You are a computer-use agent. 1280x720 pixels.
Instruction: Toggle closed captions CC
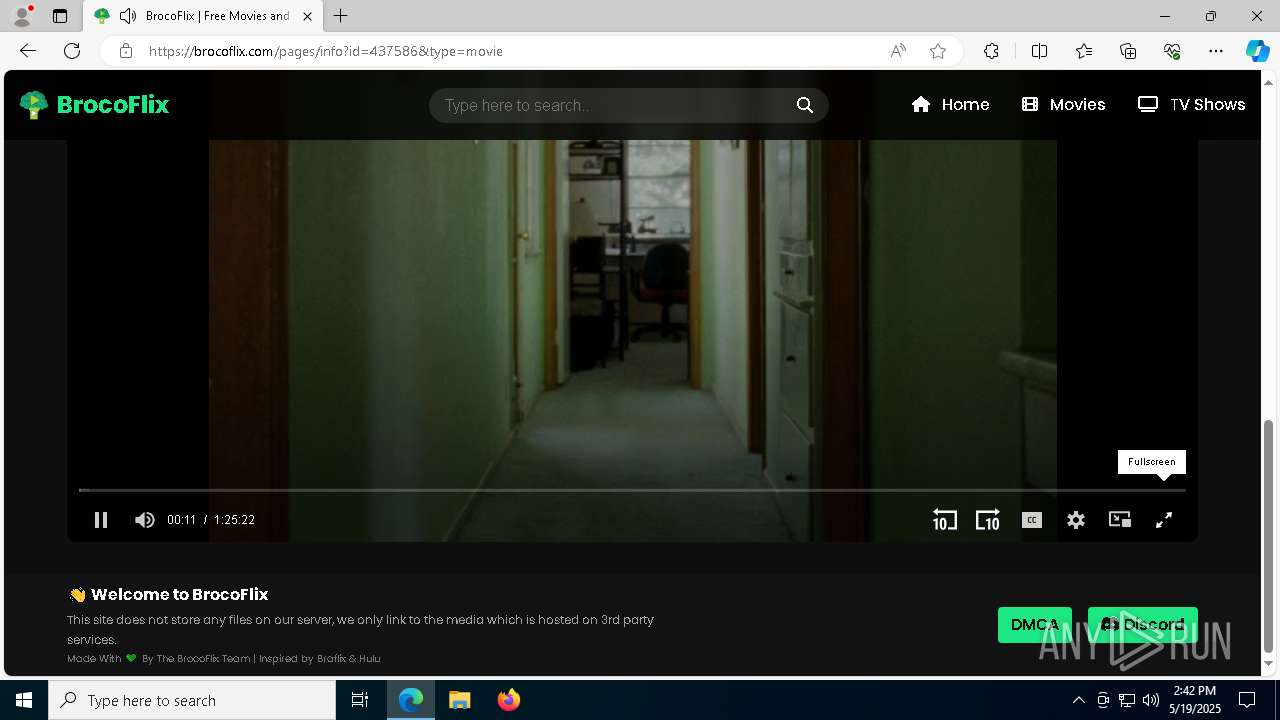1032,520
